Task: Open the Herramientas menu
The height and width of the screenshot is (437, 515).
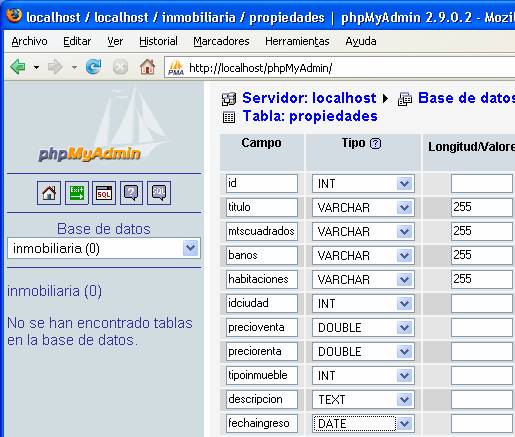Action: [x=297, y=41]
